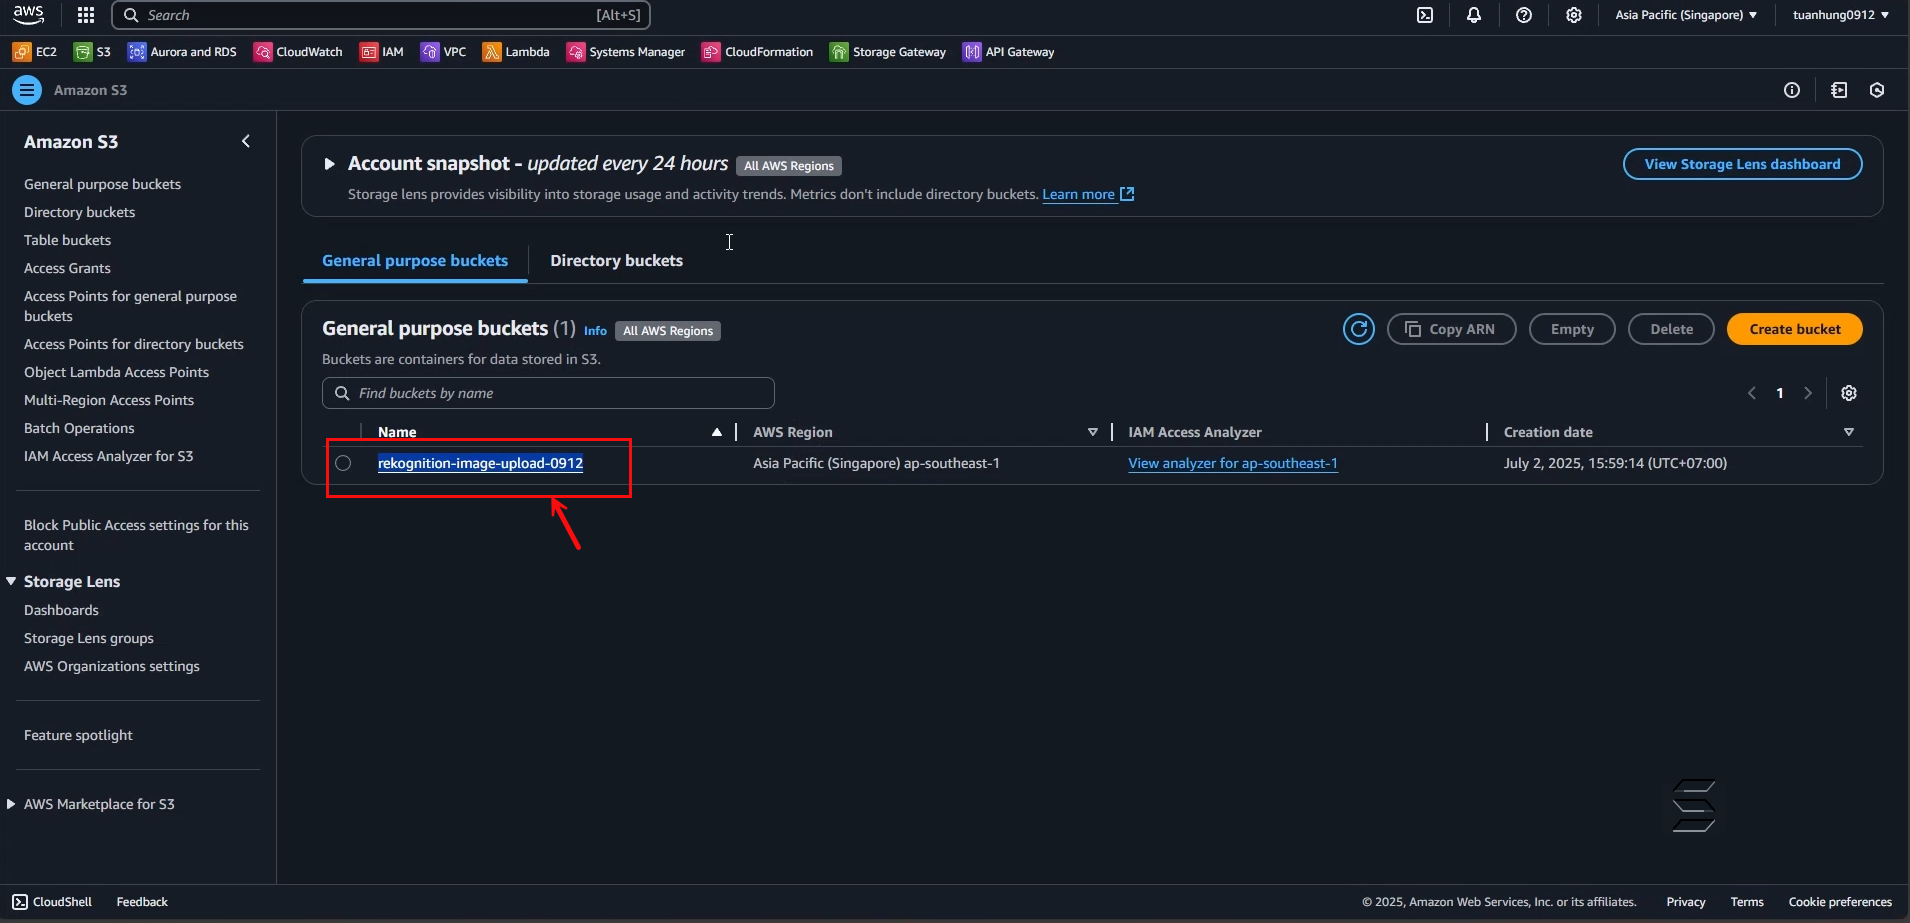Open IAM shortcut in favorites bar

(x=382, y=52)
